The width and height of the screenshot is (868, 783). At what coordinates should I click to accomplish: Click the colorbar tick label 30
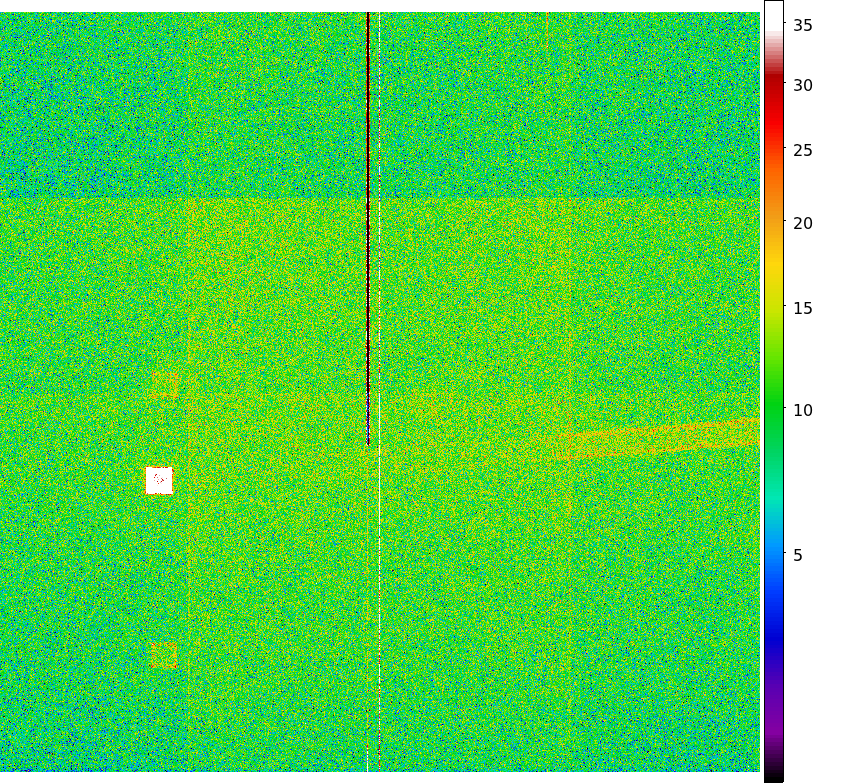[803, 86]
